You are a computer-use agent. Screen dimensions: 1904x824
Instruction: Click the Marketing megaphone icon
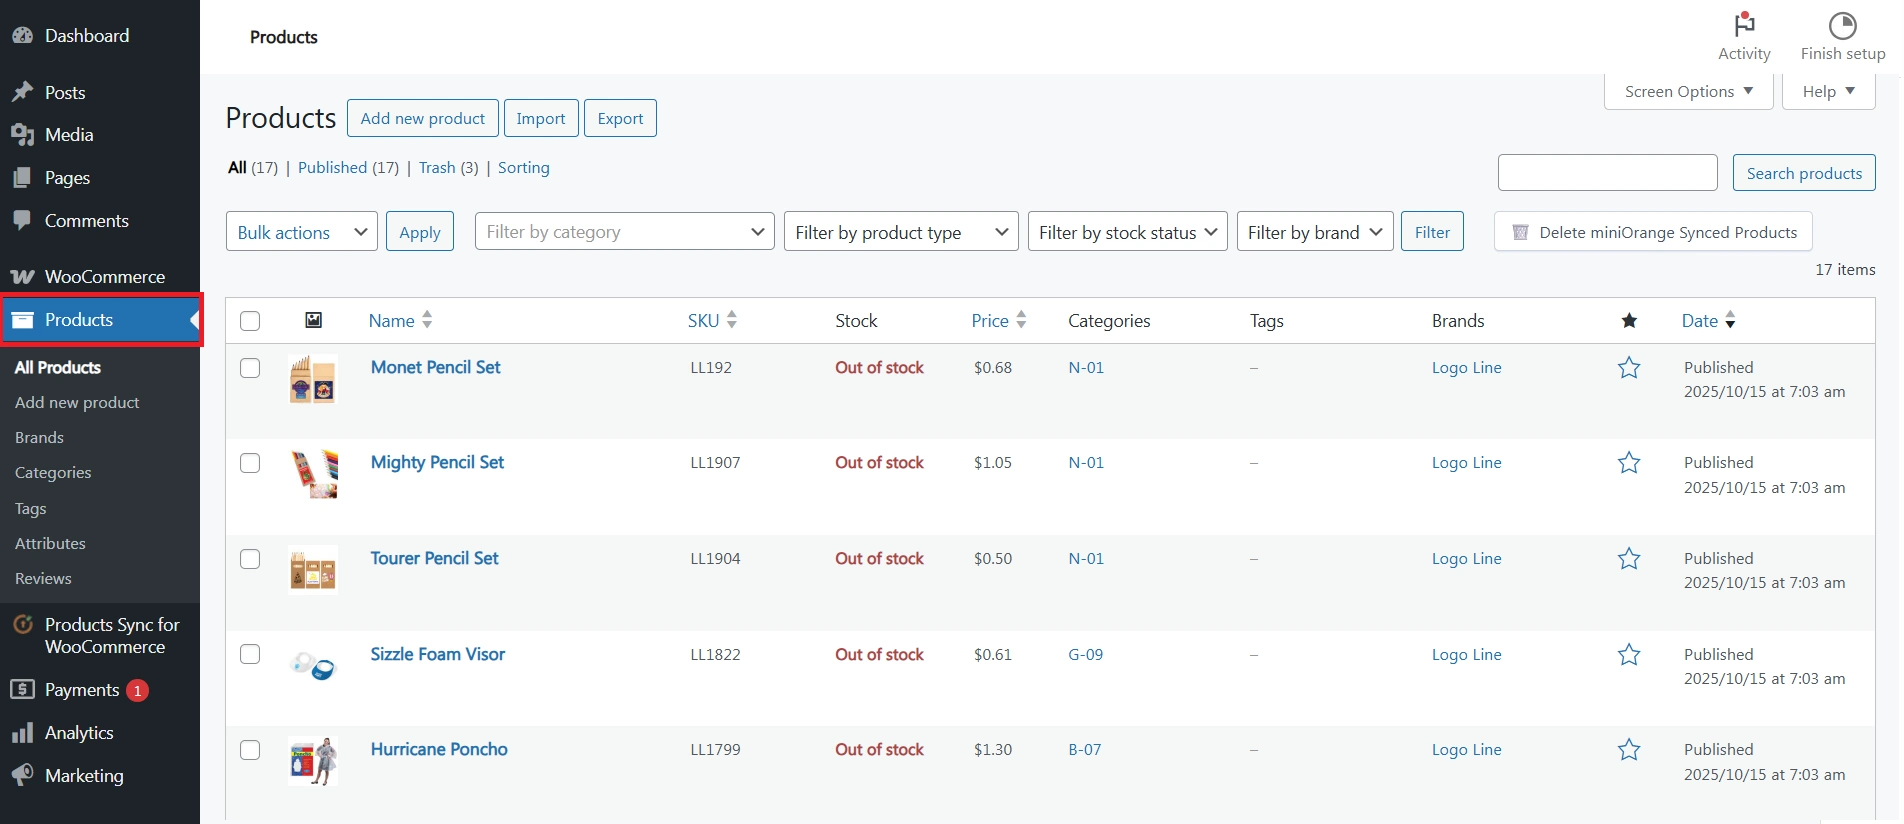[22, 776]
